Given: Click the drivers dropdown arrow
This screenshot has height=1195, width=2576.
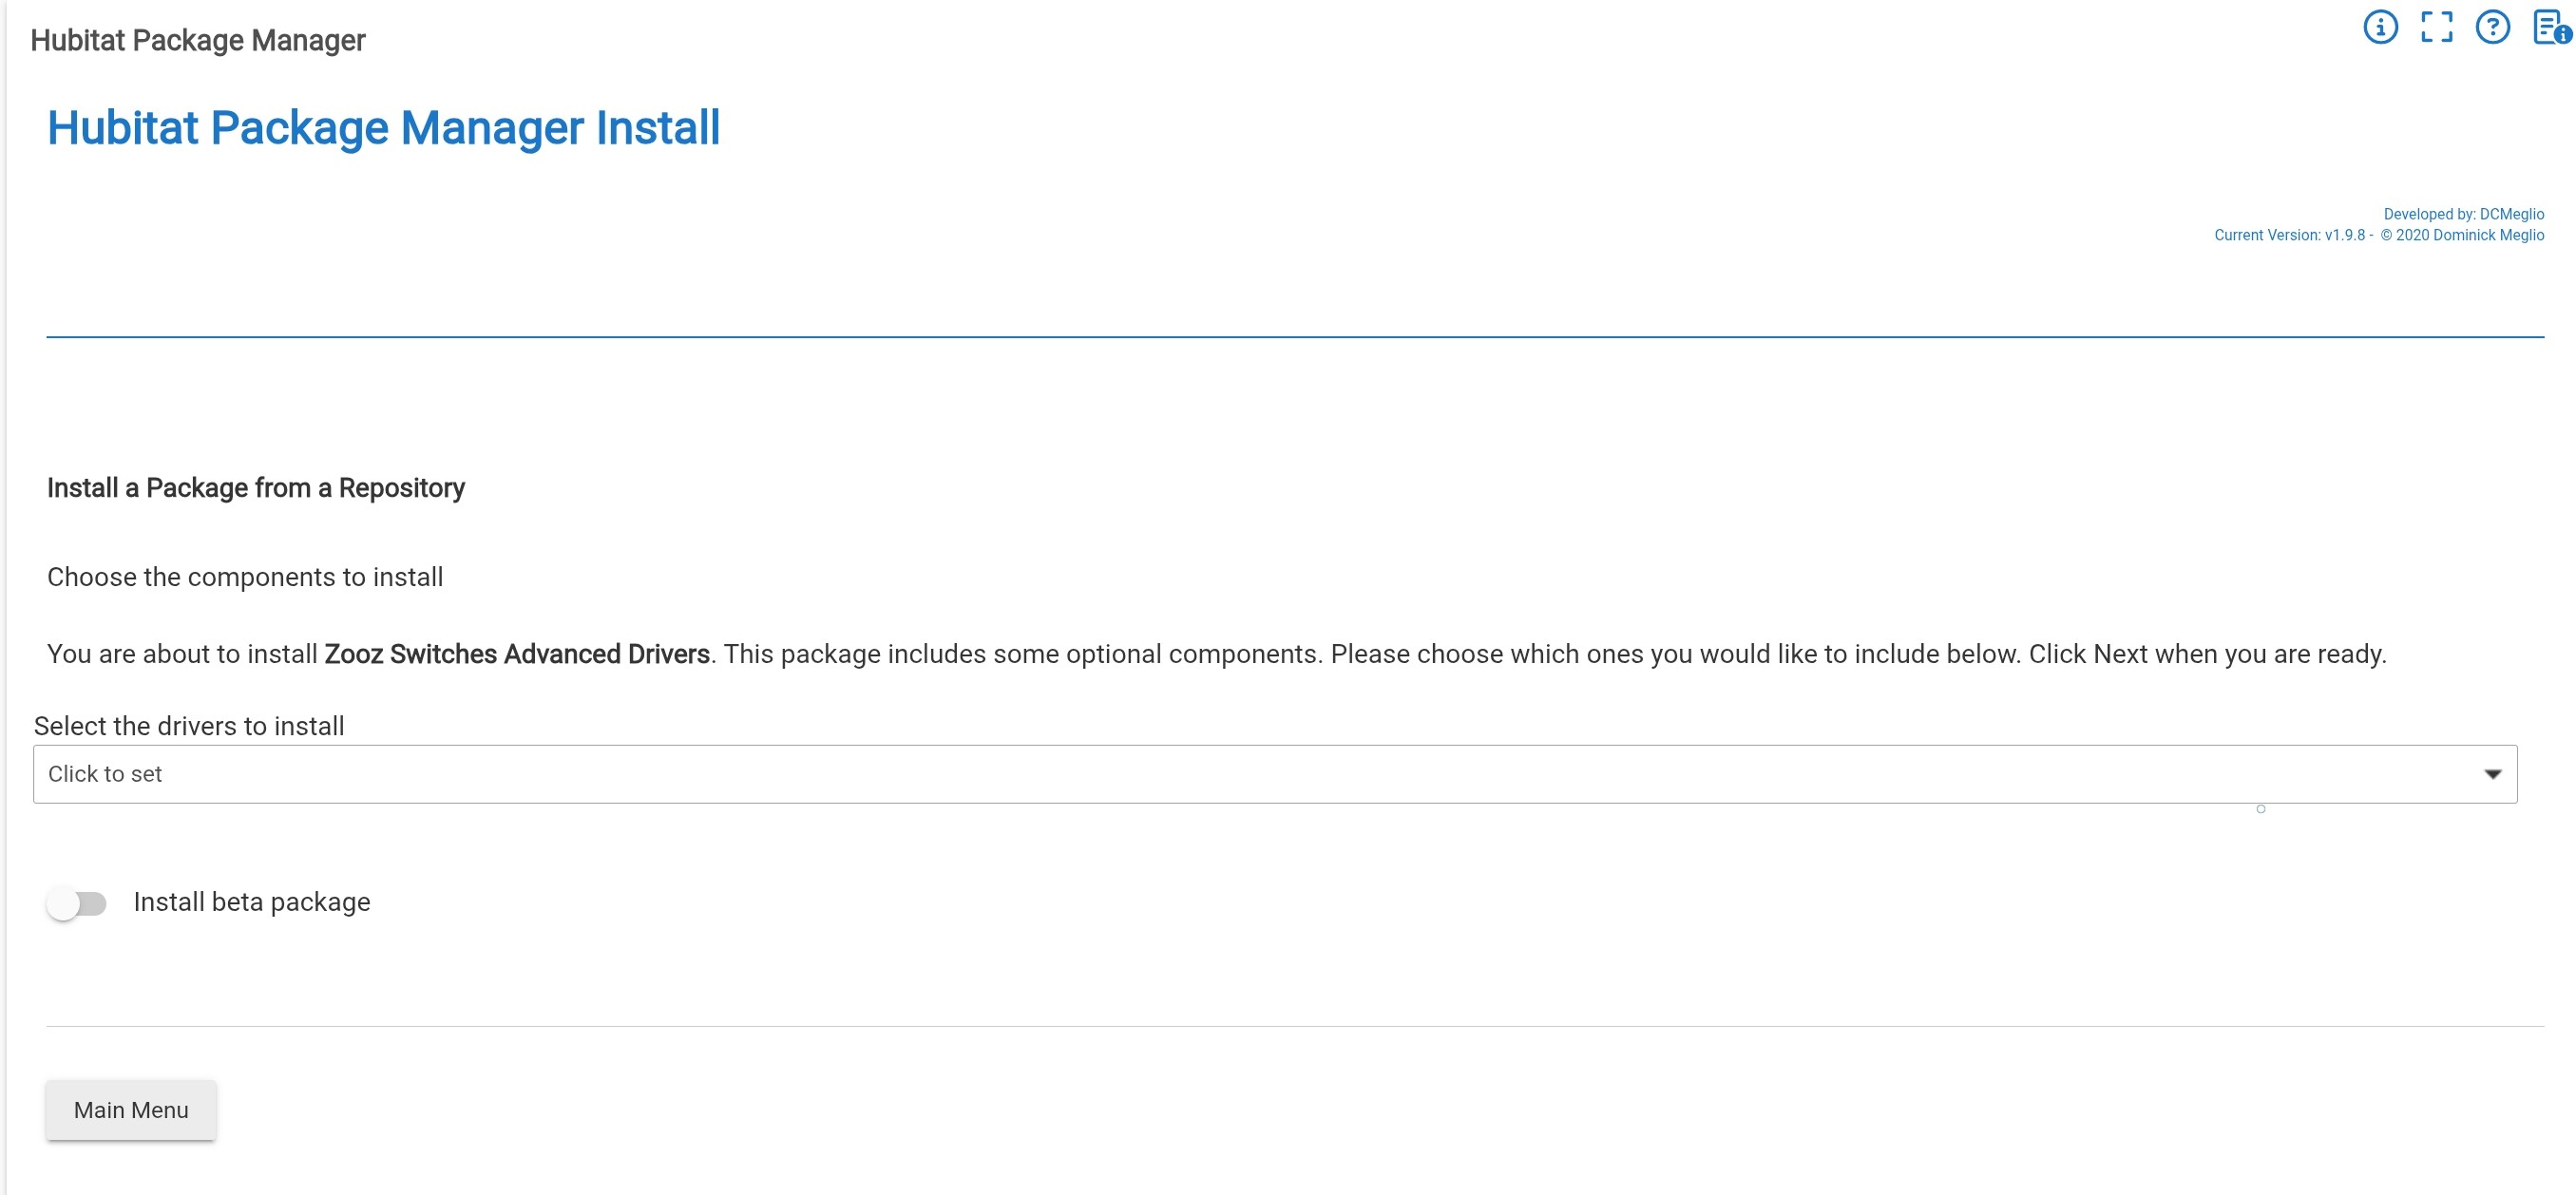Looking at the screenshot, I should [x=2492, y=774].
